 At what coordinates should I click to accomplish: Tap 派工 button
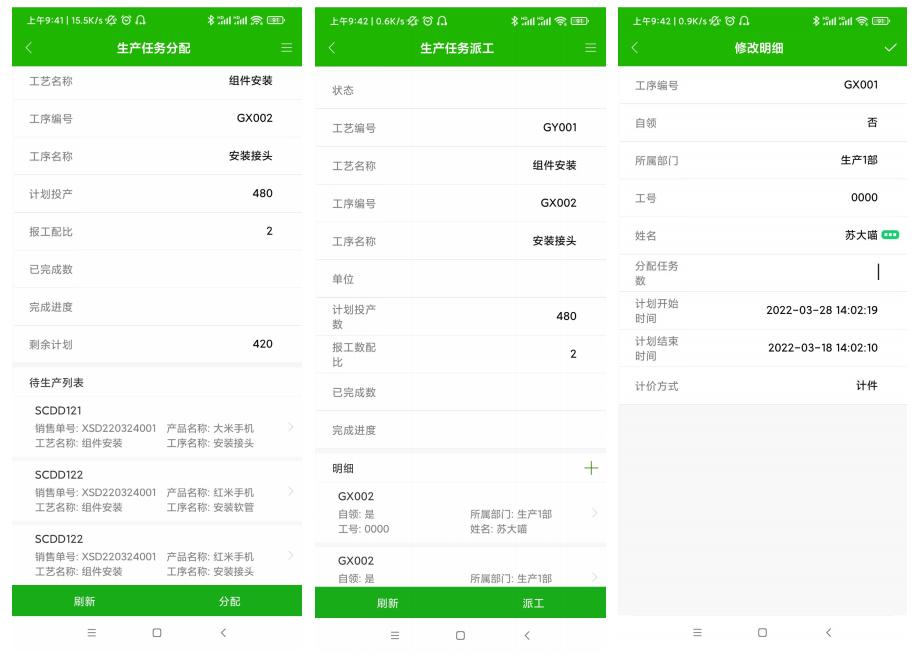coord(533,602)
